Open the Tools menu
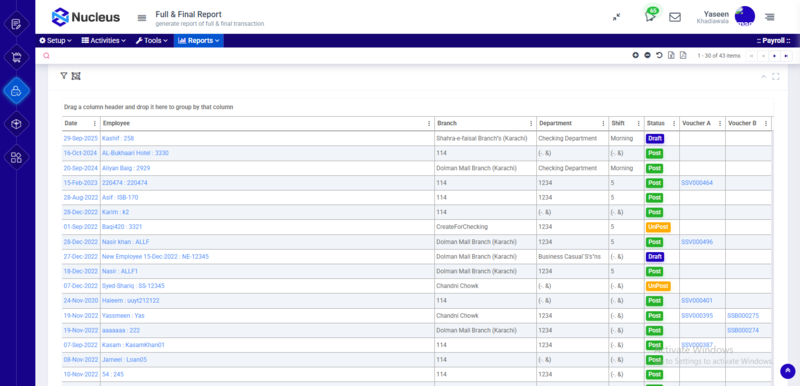The height and width of the screenshot is (386, 800). point(152,41)
